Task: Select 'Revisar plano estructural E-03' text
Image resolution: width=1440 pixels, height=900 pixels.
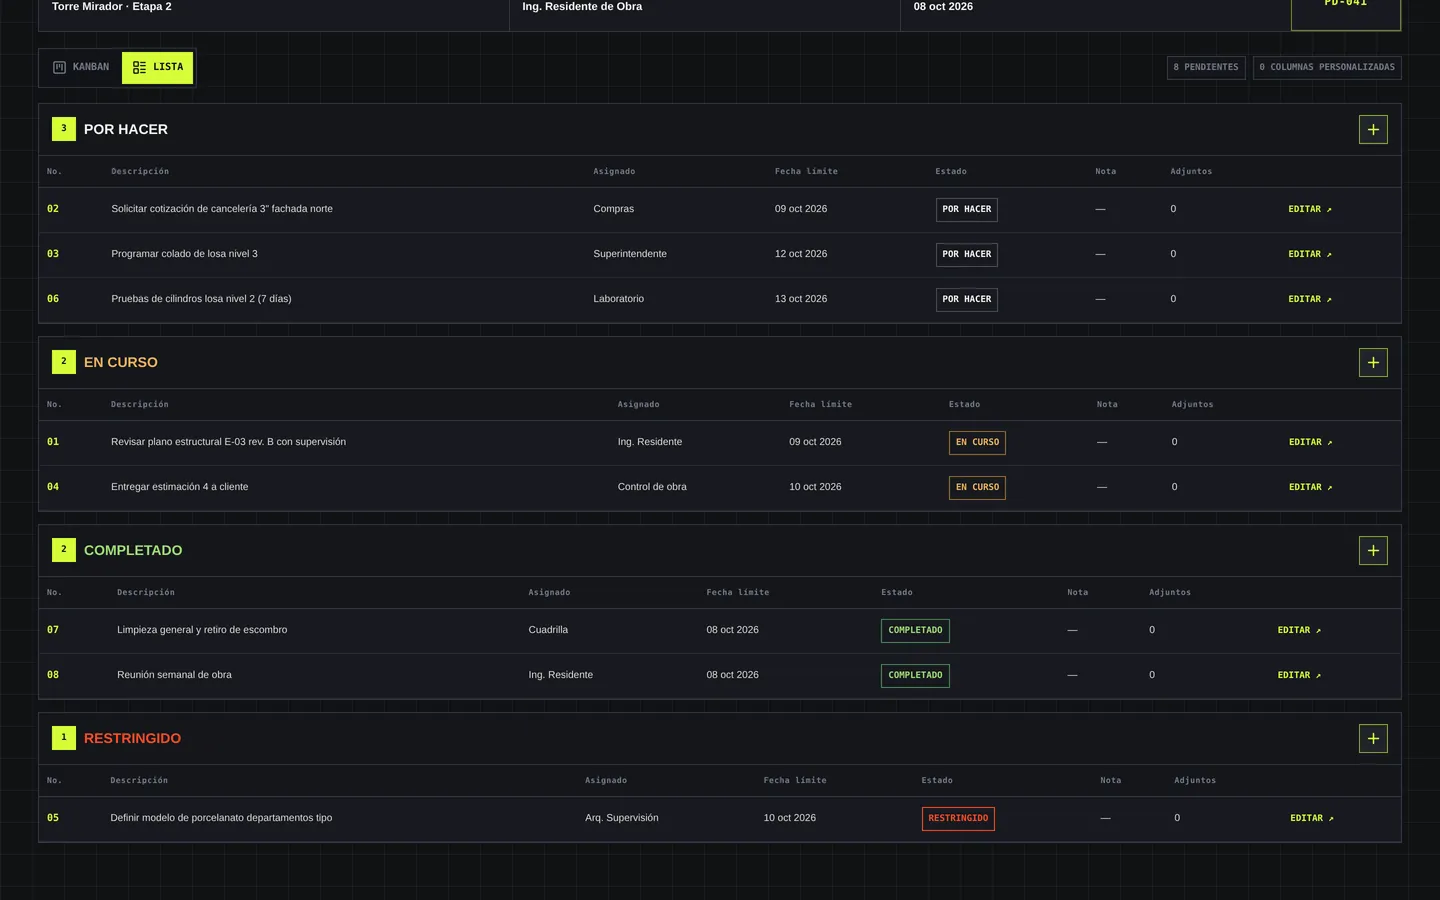Action: coord(228,442)
